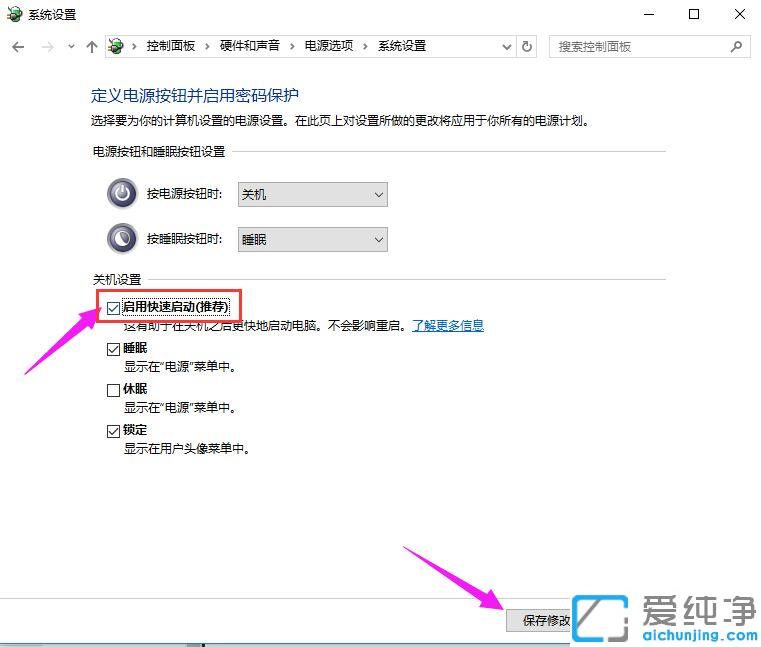
Task: Click the refresh button in address bar
Action: pos(528,47)
